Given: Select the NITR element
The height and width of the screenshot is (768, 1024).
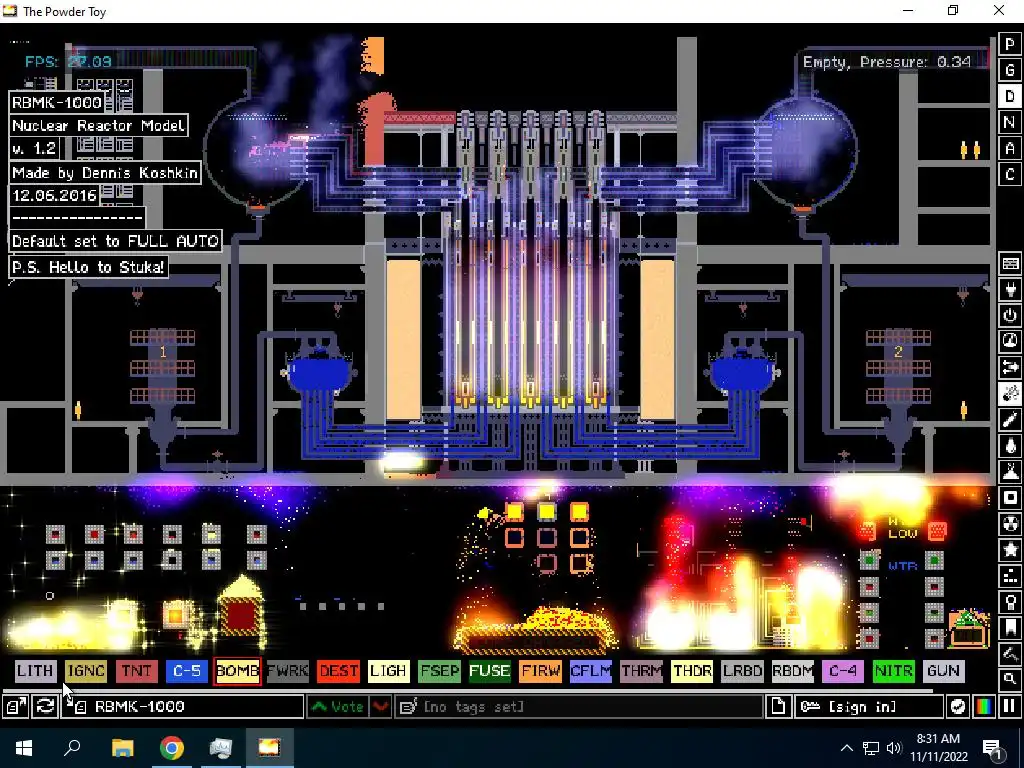Looking at the screenshot, I should point(893,671).
